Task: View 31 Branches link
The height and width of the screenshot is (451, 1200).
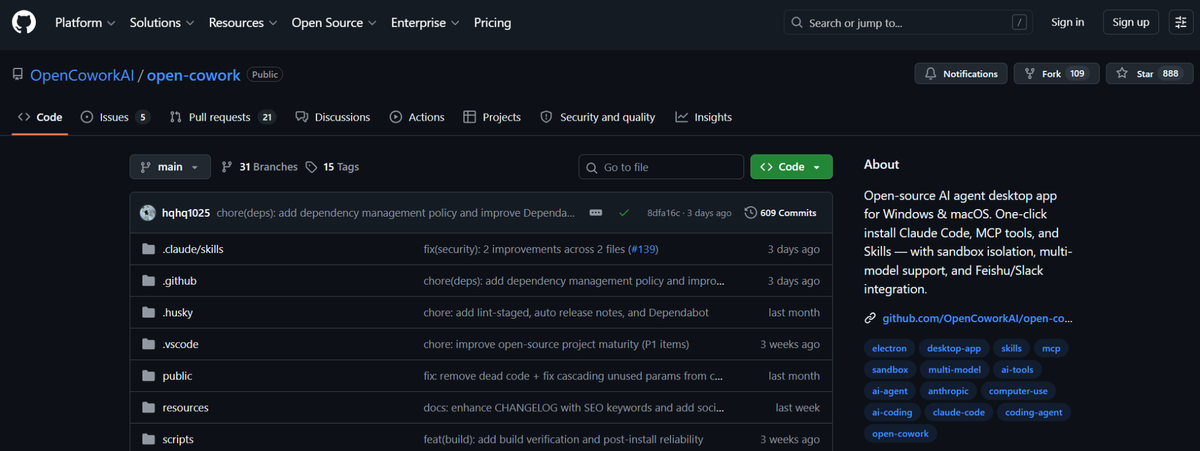Action: pos(259,167)
